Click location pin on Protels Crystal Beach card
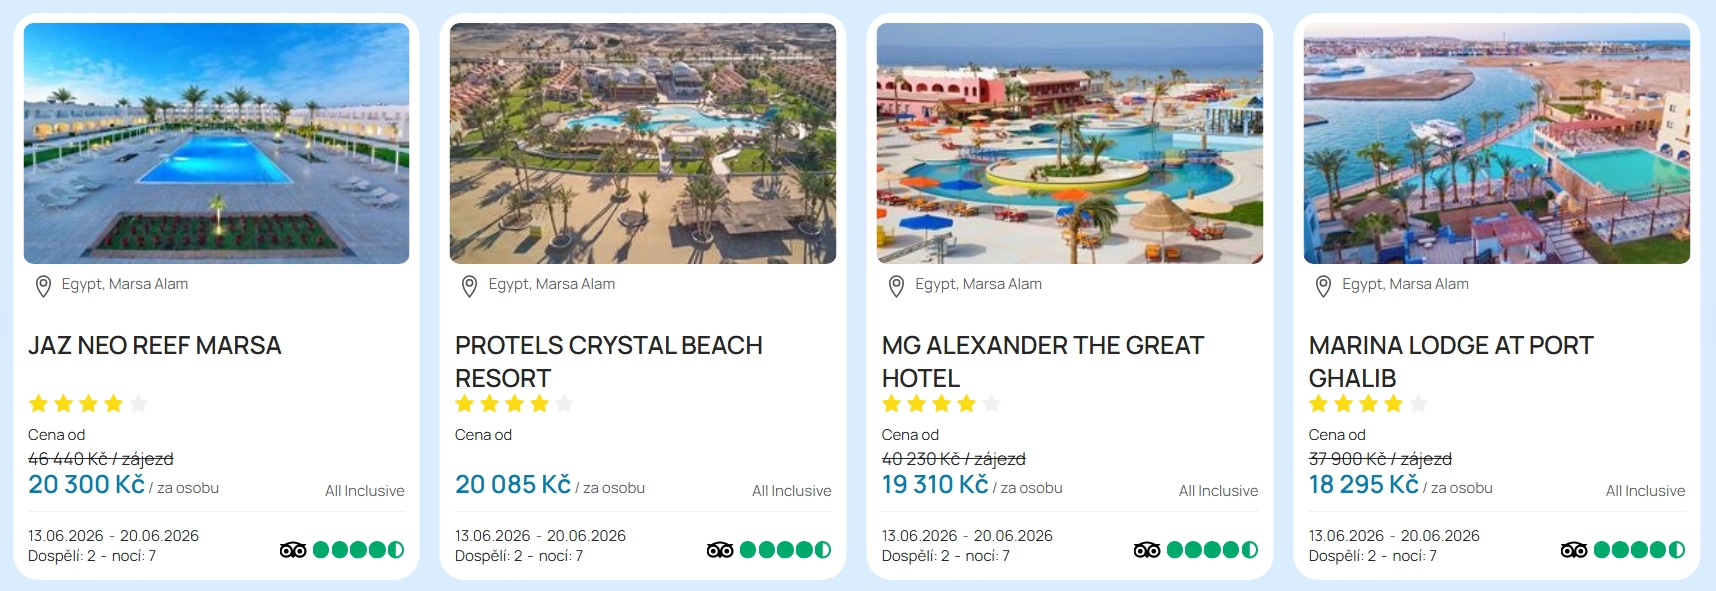Viewport: 1716px width, 591px height. (469, 286)
